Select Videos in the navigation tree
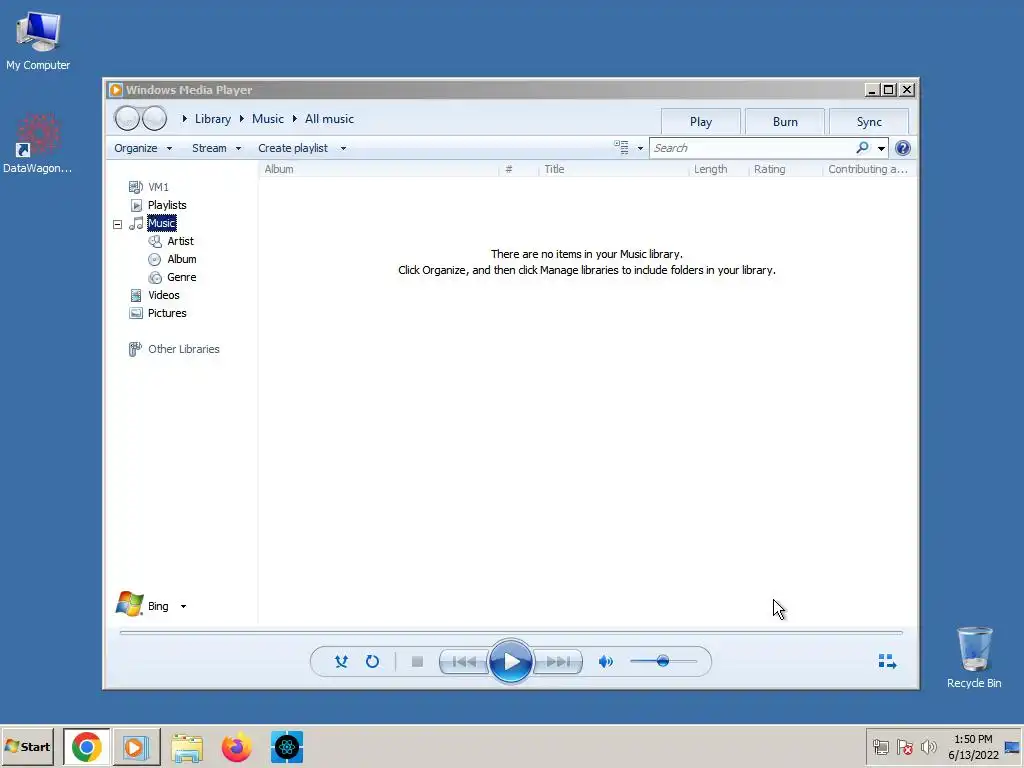This screenshot has height=768, width=1024. coord(163,295)
